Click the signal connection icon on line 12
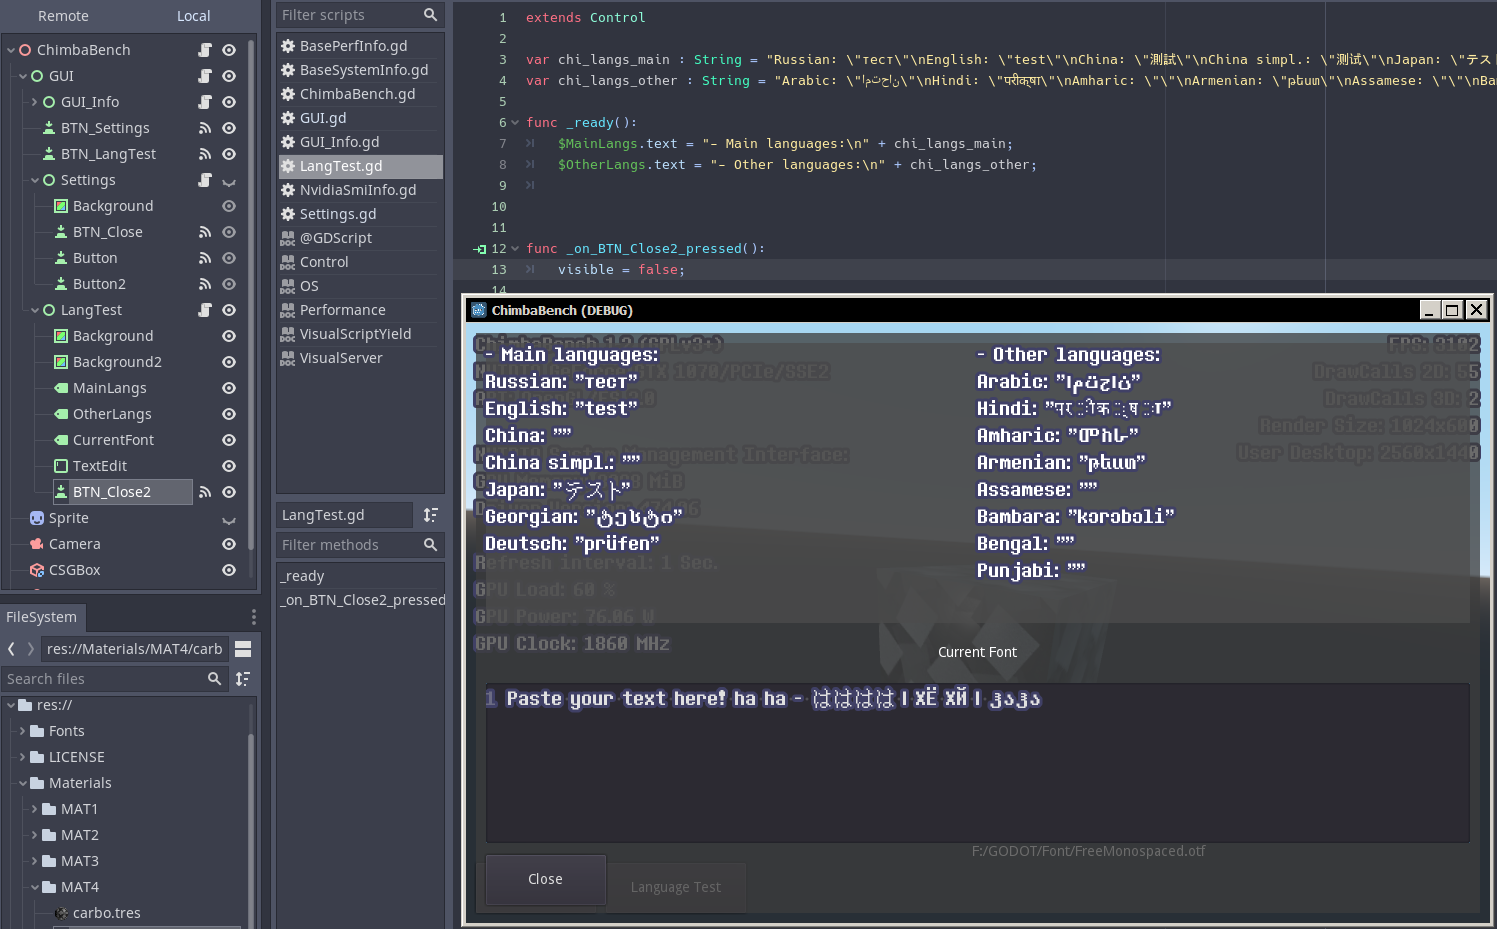Screen dimensions: 1497x929 pyautogui.click(x=480, y=249)
